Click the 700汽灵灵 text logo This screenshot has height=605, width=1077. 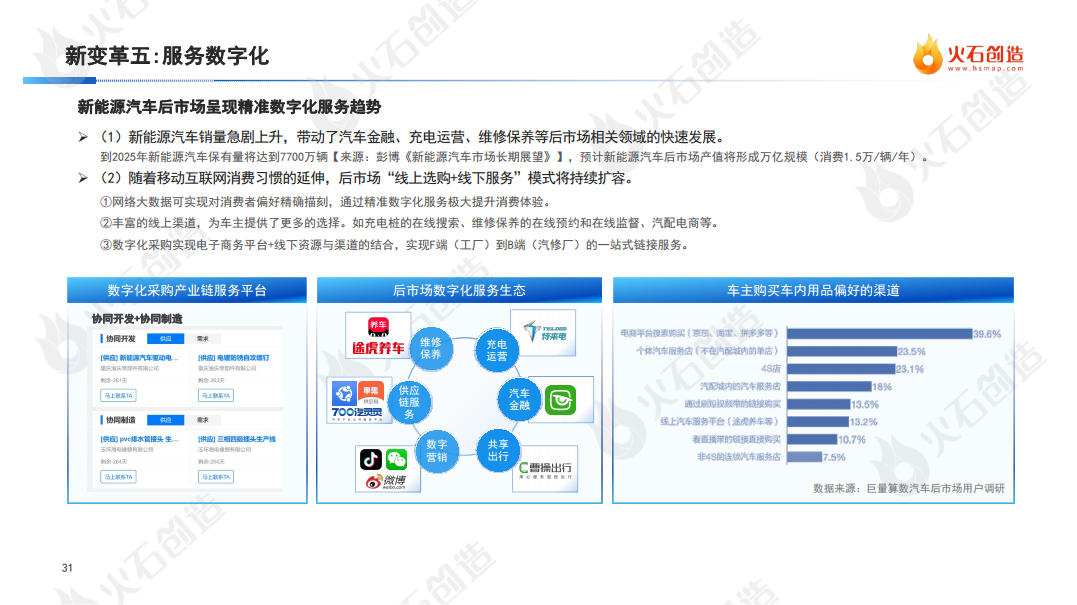point(357,413)
